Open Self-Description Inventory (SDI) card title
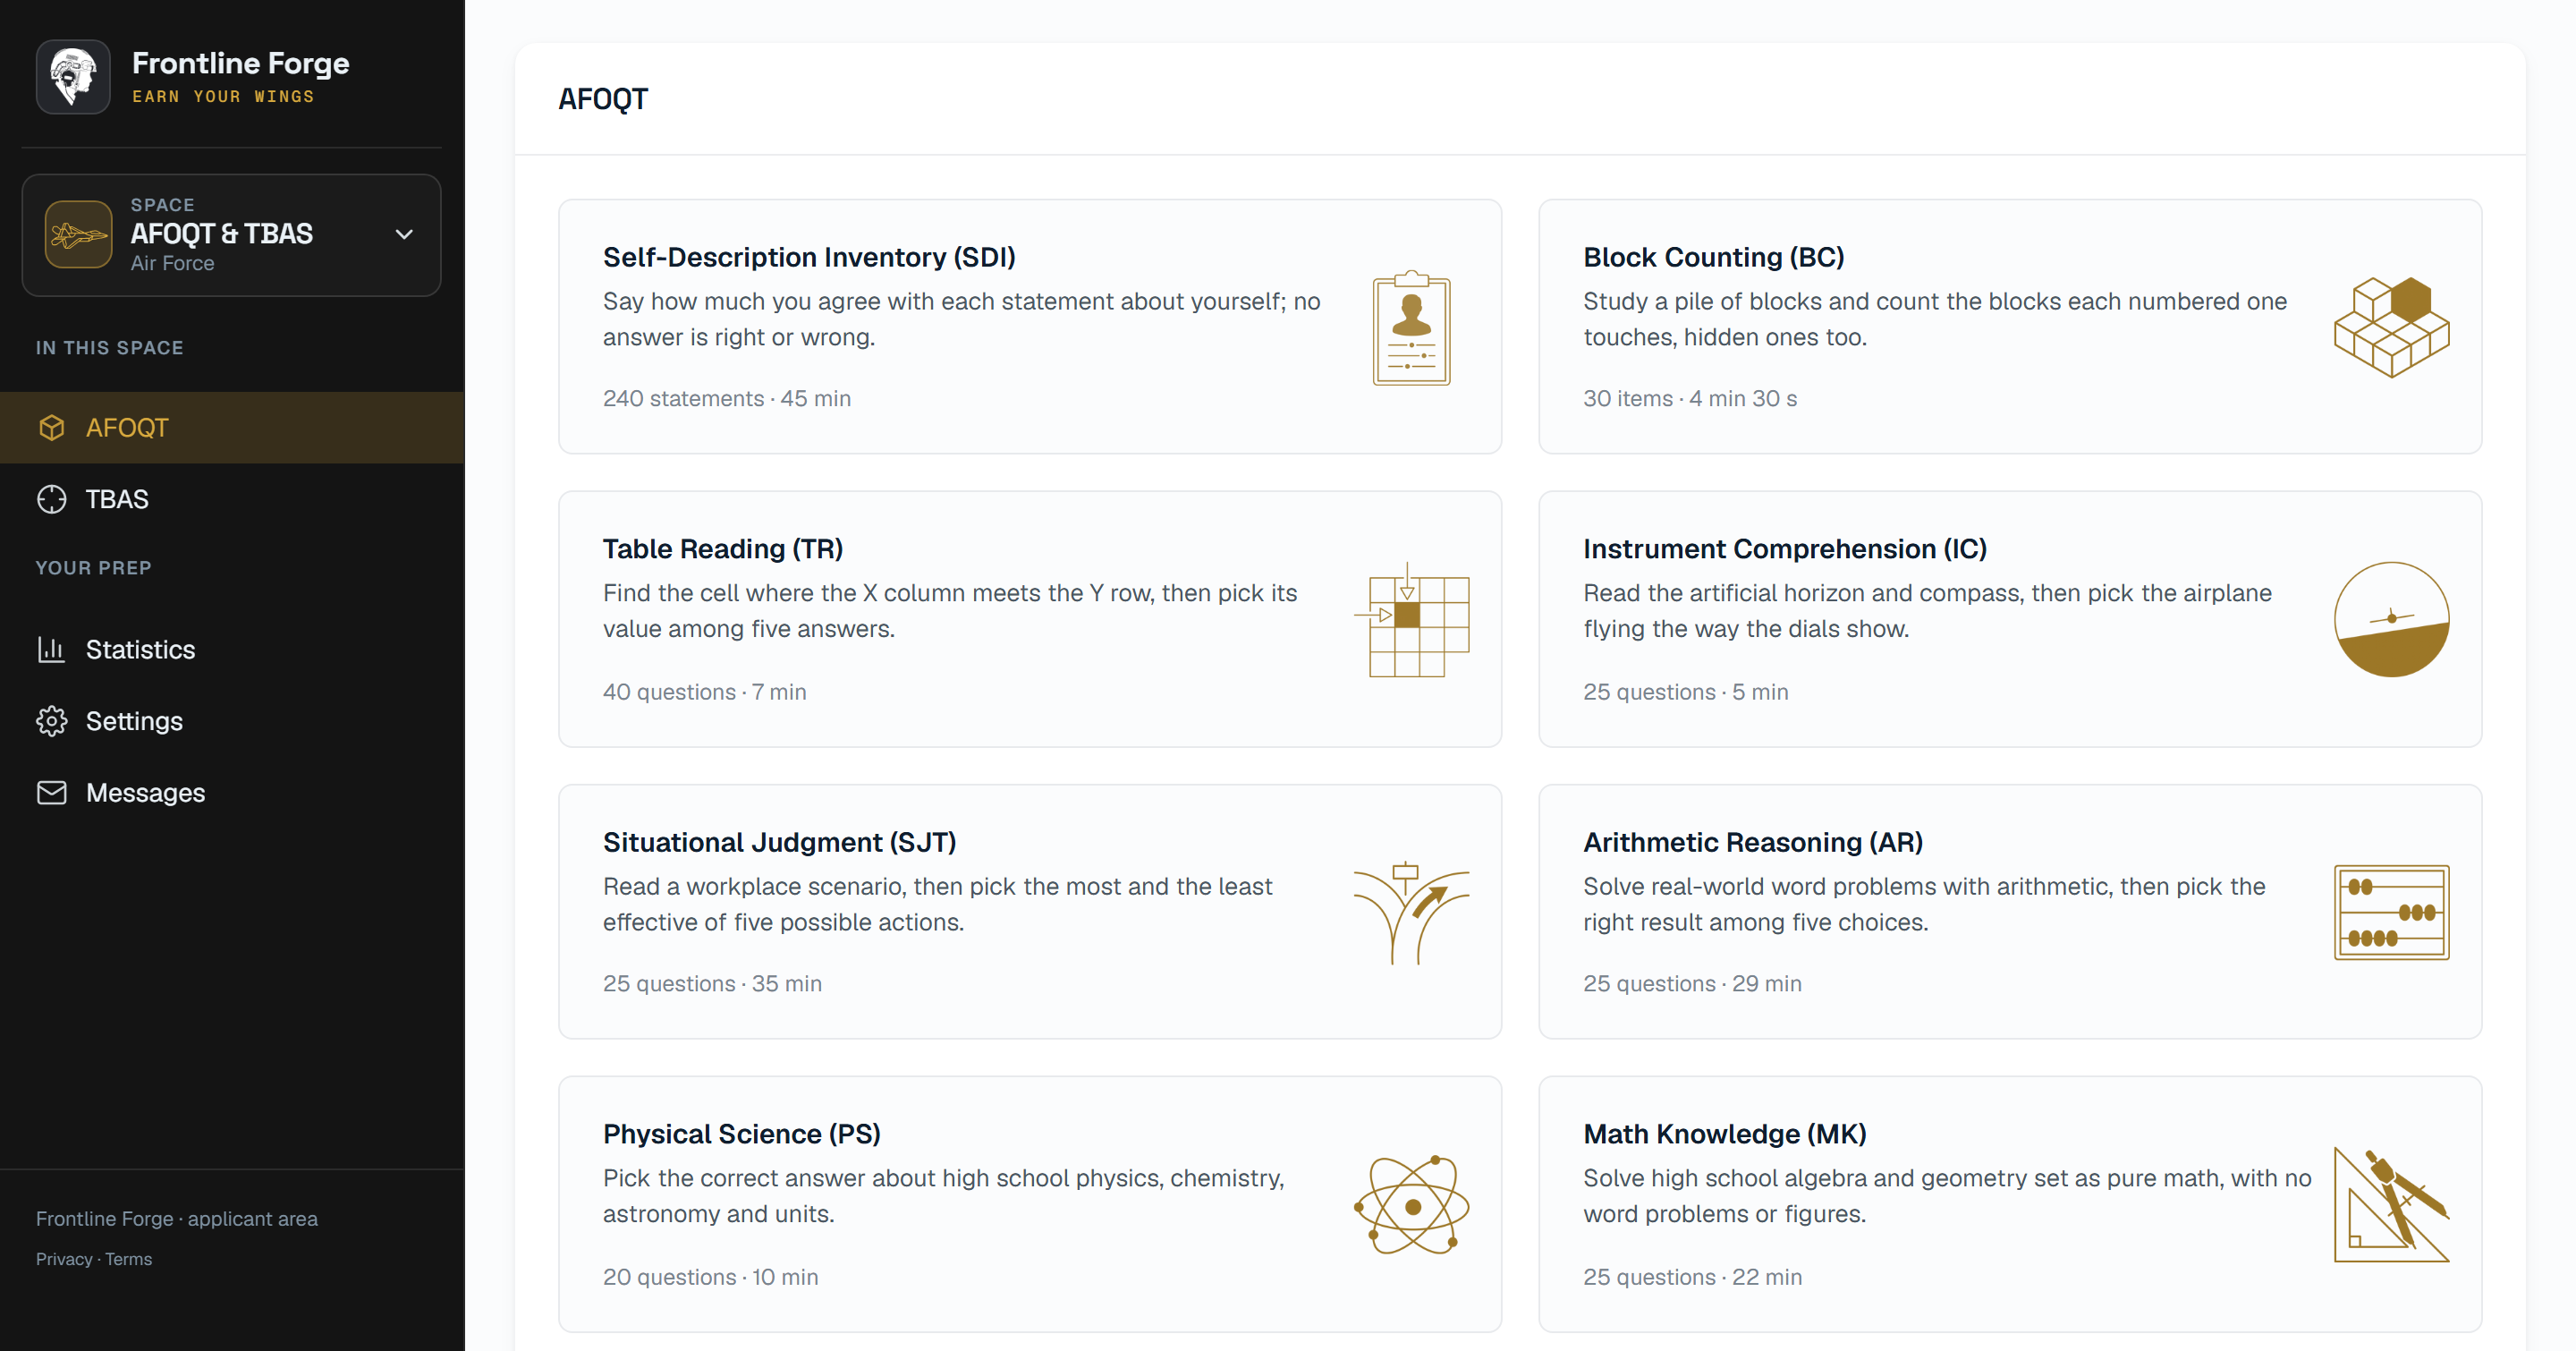This screenshot has height=1351, width=2576. pos(809,257)
